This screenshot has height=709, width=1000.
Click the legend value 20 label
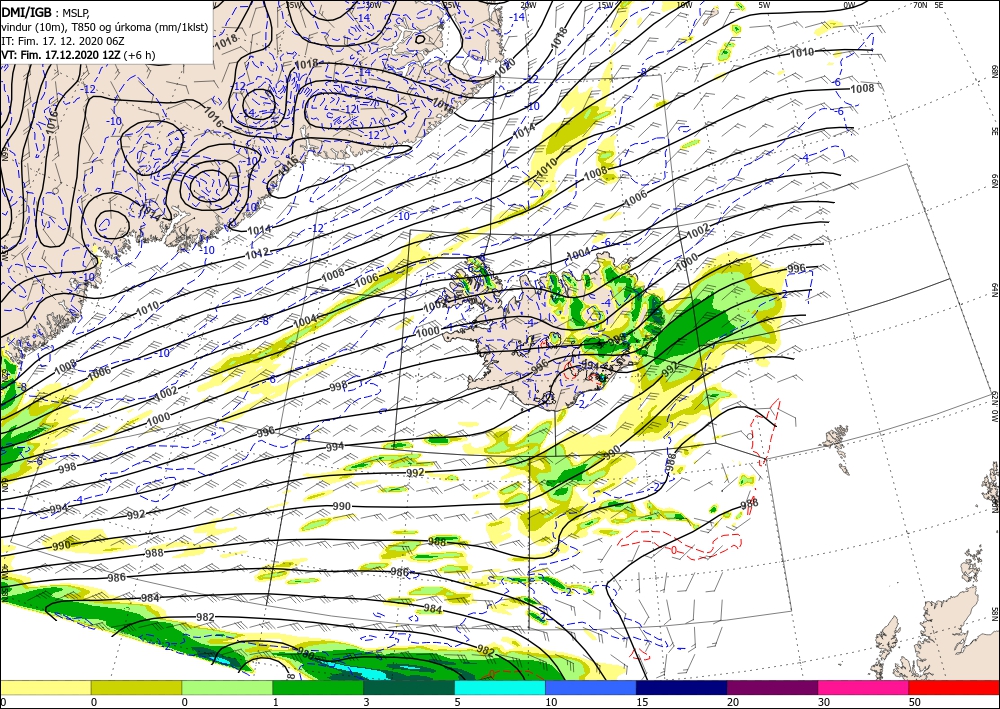click(x=733, y=702)
